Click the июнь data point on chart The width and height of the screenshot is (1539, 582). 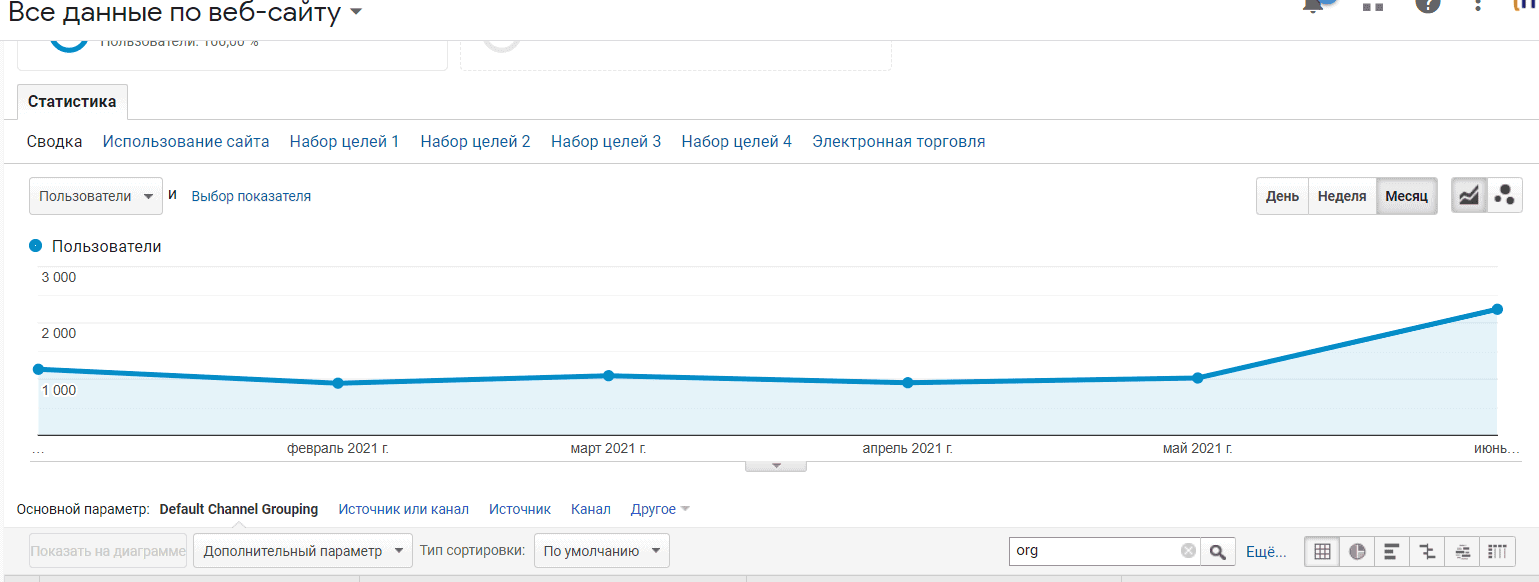(x=1497, y=309)
